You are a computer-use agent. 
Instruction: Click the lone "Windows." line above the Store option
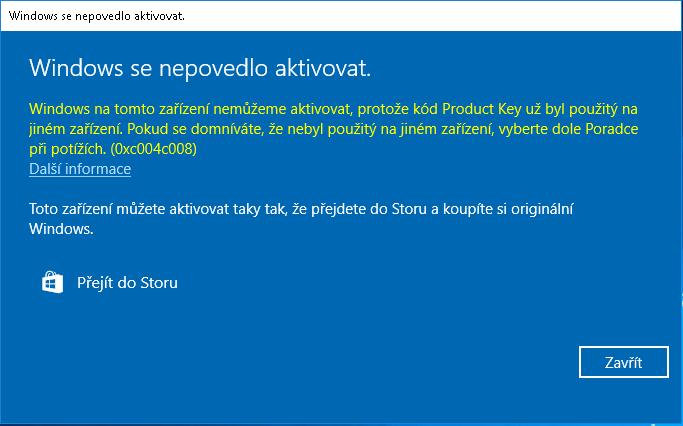click(x=61, y=229)
